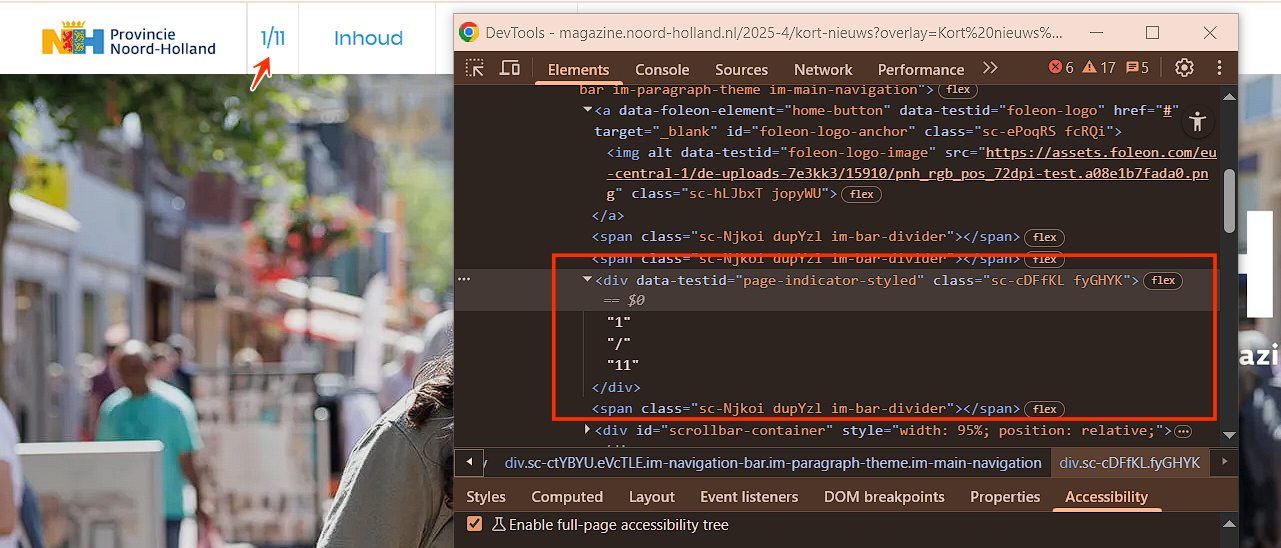Open the DevTools three-dot customize menu

[1219, 68]
